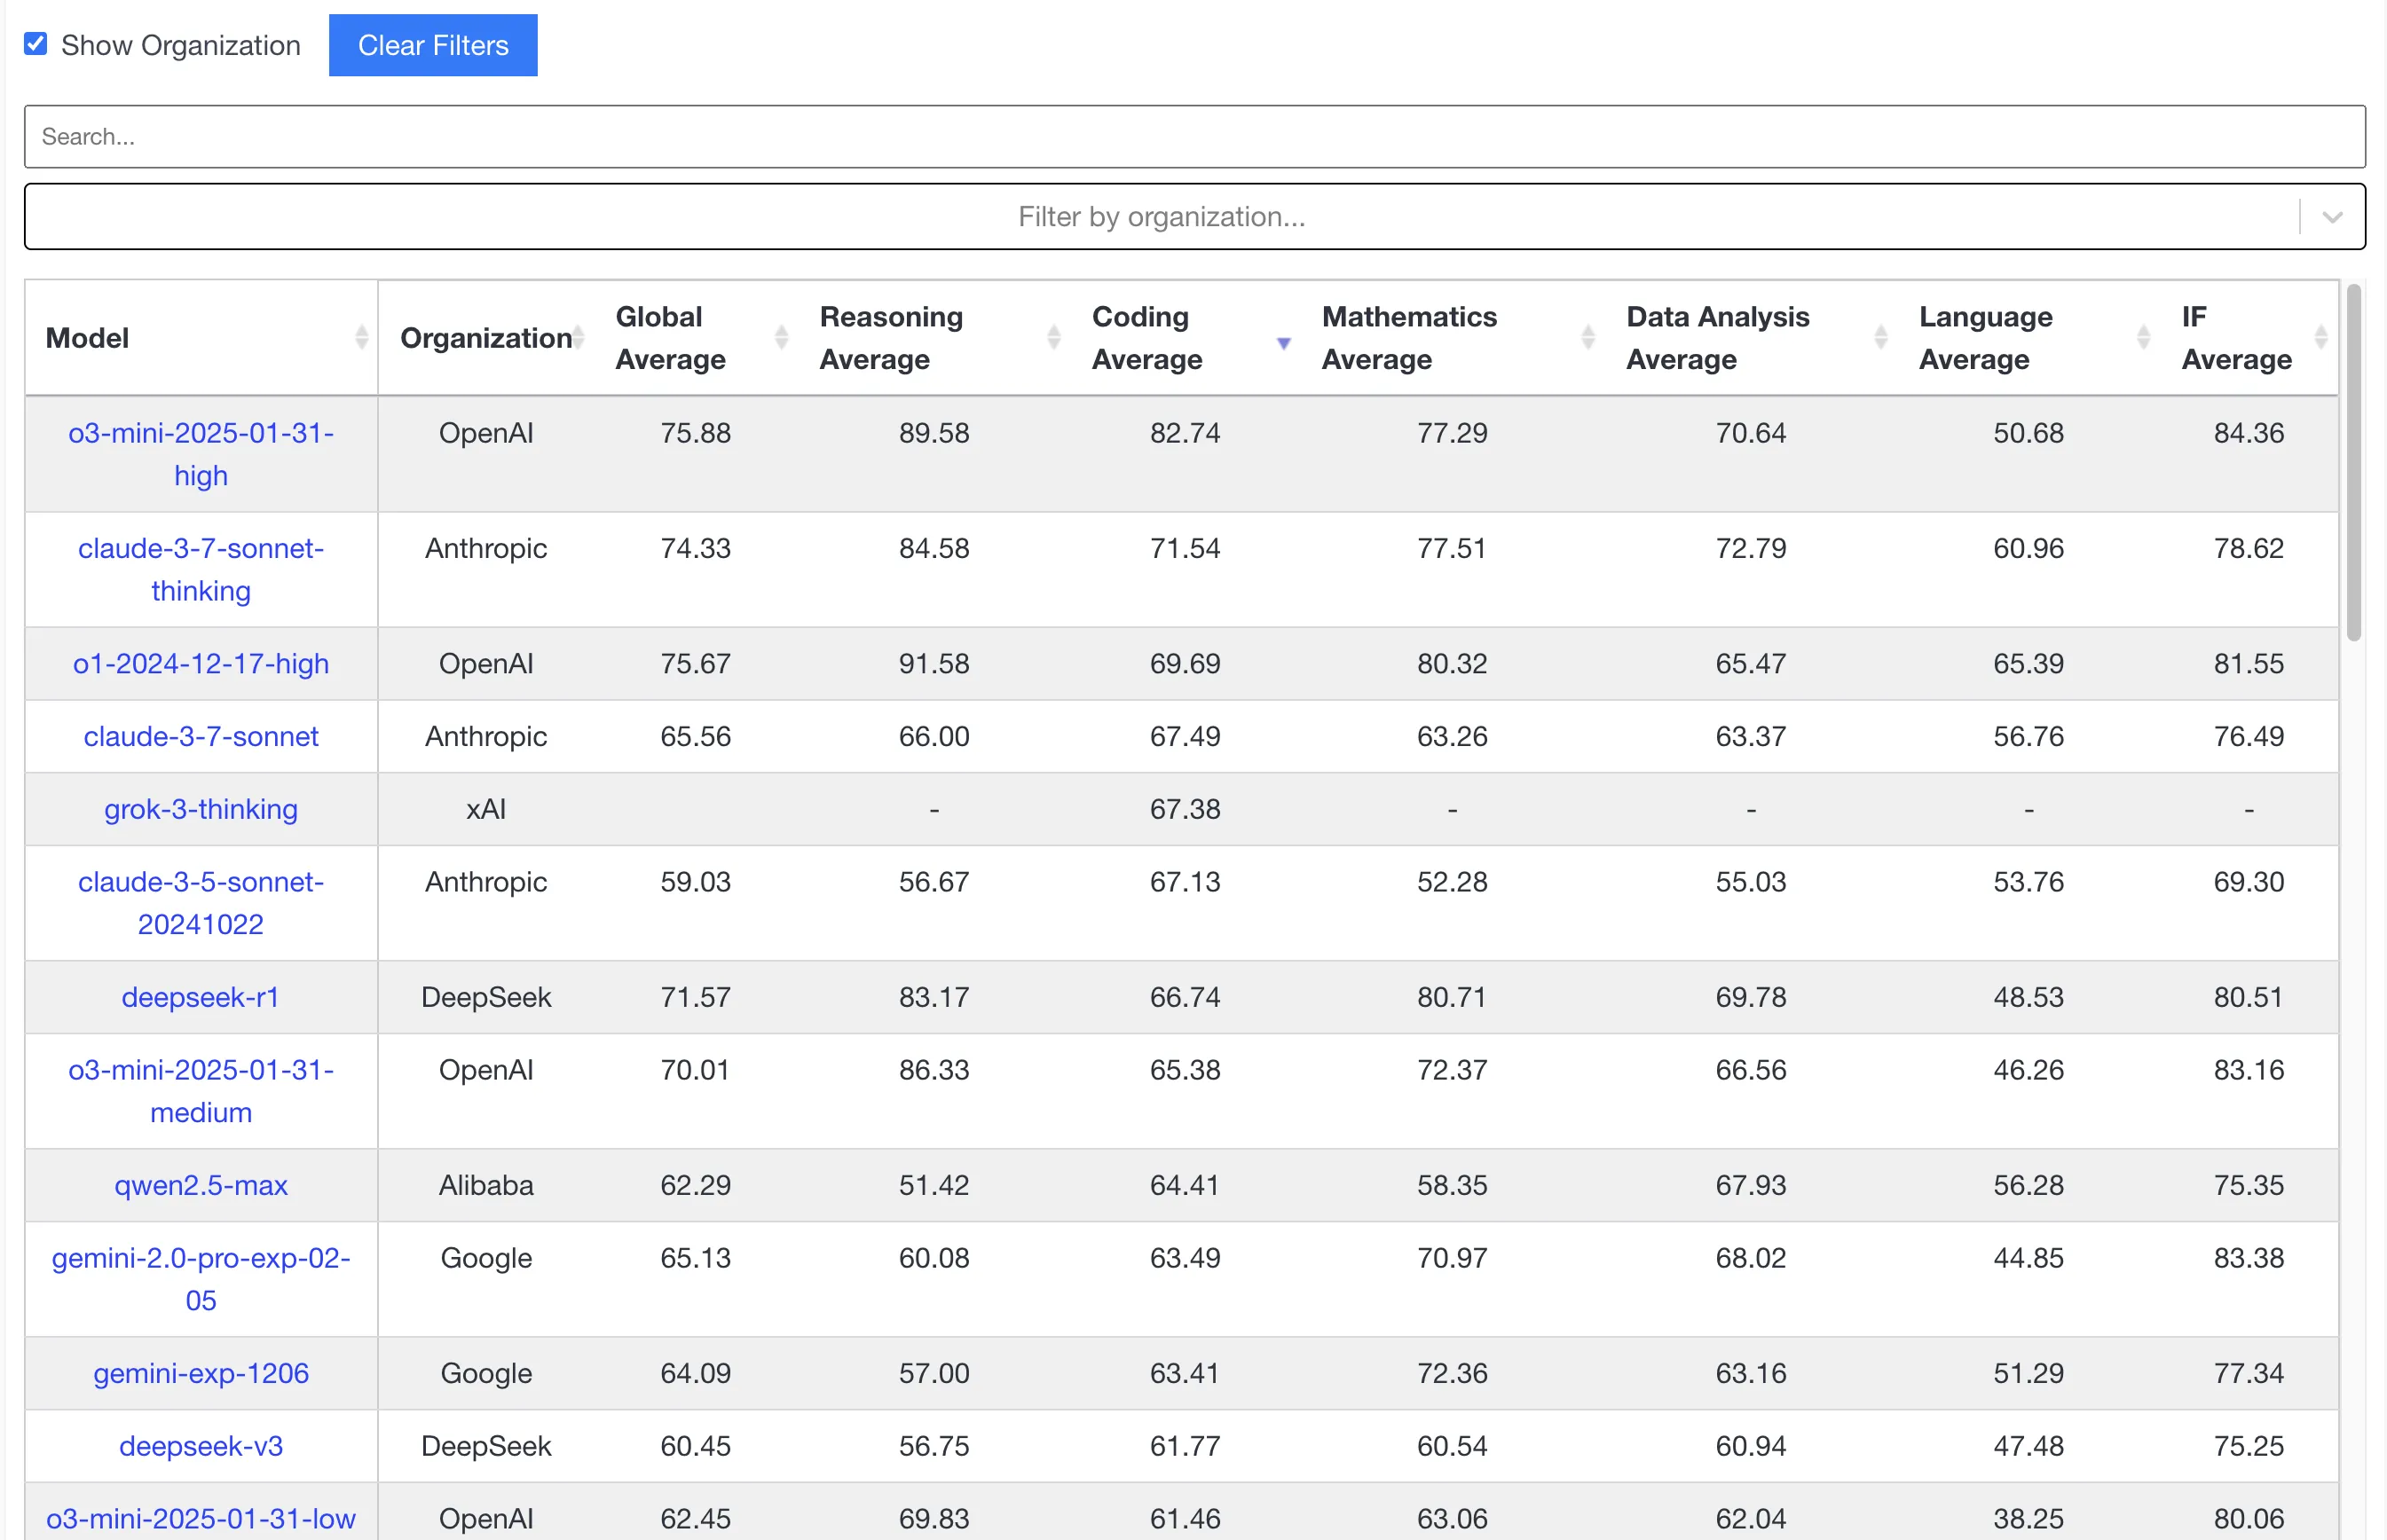Select reasoning score 66.00 cell
Viewport: 2387px width, 1540px height.
tap(934, 736)
